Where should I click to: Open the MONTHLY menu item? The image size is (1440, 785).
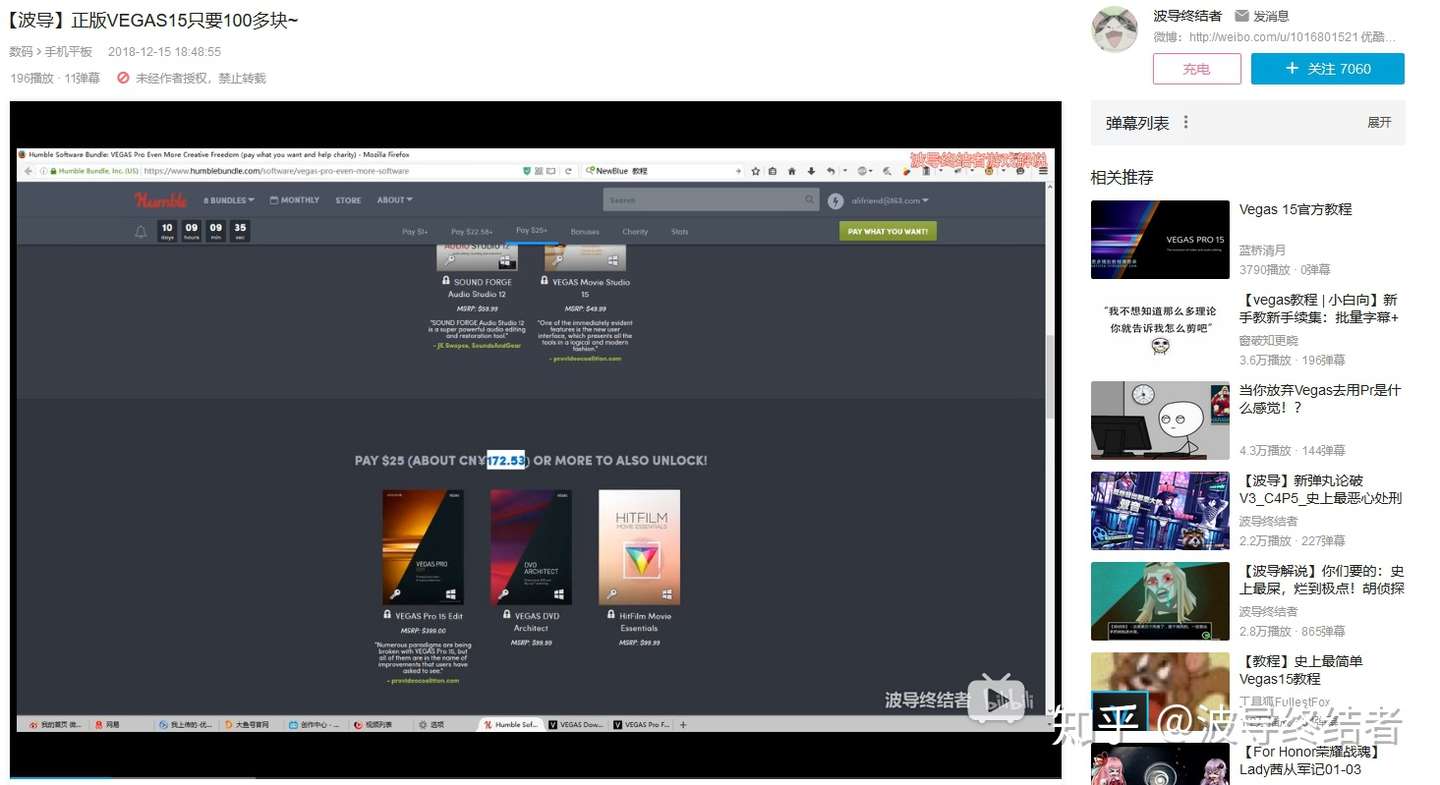click(295, 200)
